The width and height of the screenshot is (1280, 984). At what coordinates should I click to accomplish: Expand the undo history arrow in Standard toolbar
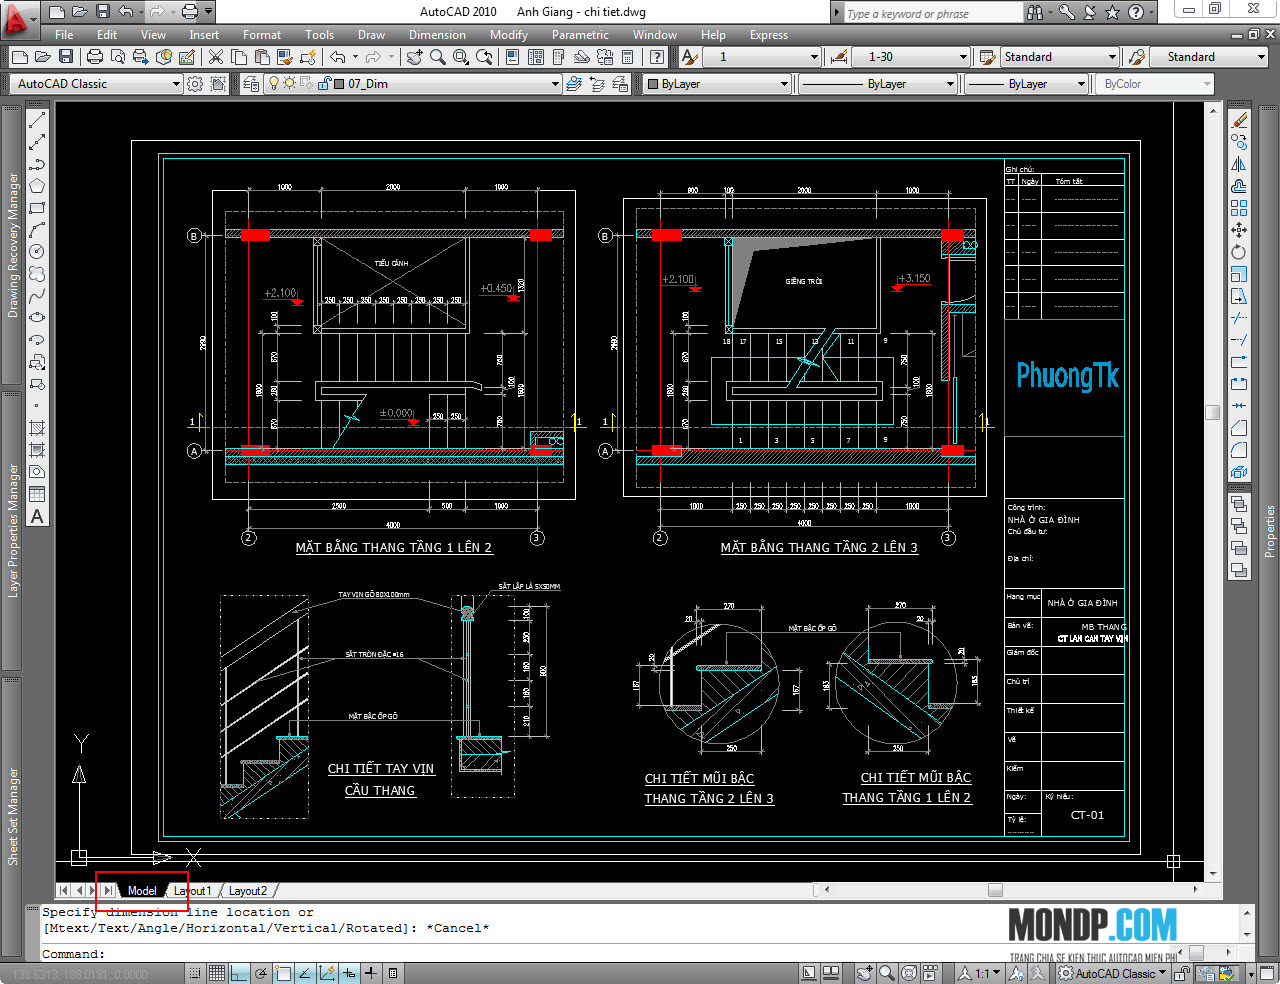(x=356, y=57)
